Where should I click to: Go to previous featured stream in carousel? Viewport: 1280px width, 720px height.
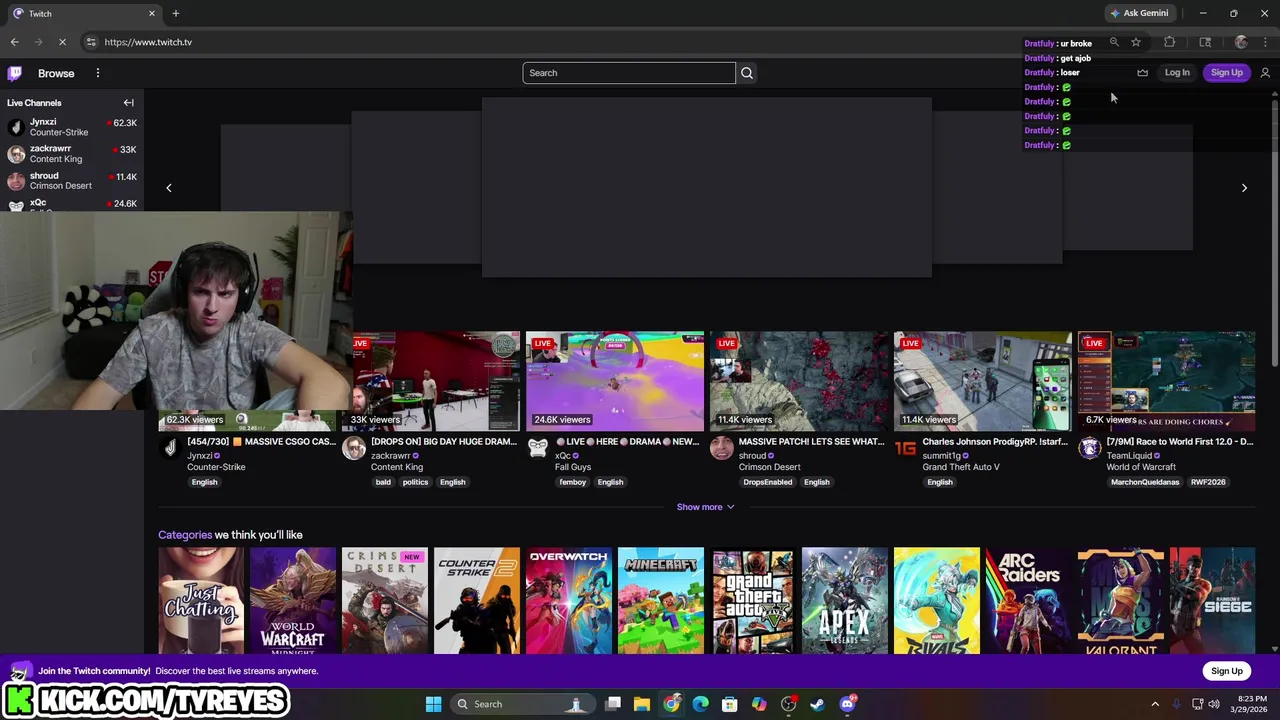point(169,188)
